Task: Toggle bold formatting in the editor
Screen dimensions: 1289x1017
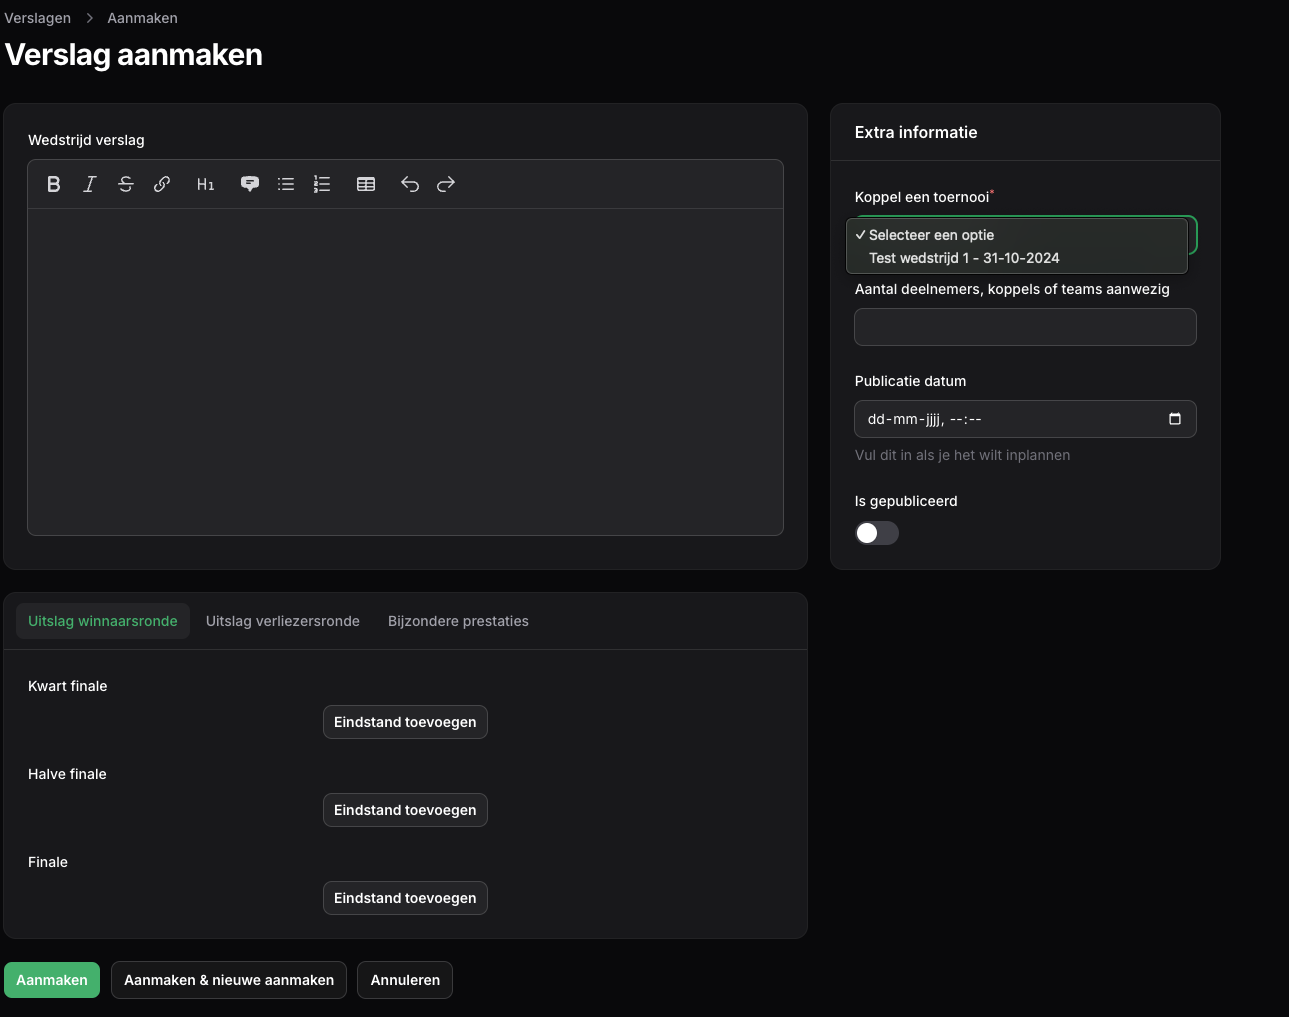Action: [54, 184]
